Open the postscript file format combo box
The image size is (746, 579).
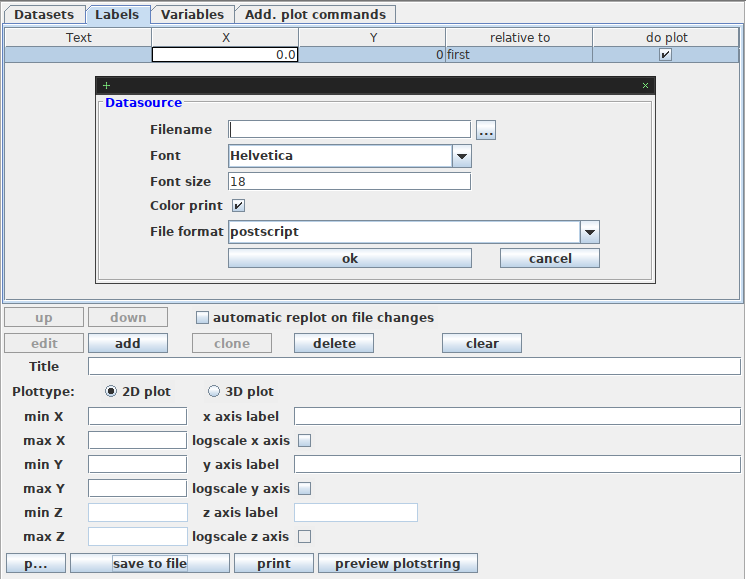(x=413, y=232)
